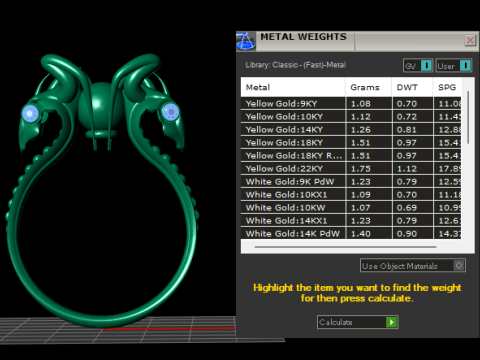Sort by the SPG column header

[447, 87]
